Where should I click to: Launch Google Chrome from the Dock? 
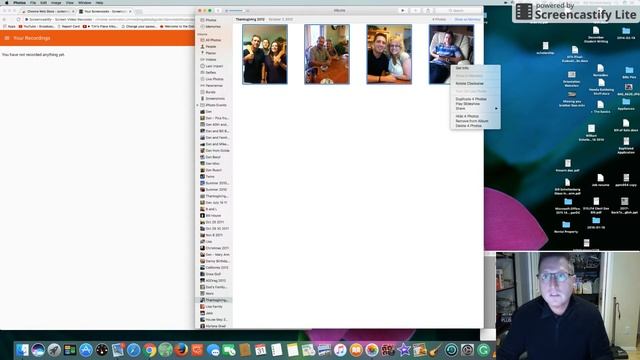(x=149, y=350)
